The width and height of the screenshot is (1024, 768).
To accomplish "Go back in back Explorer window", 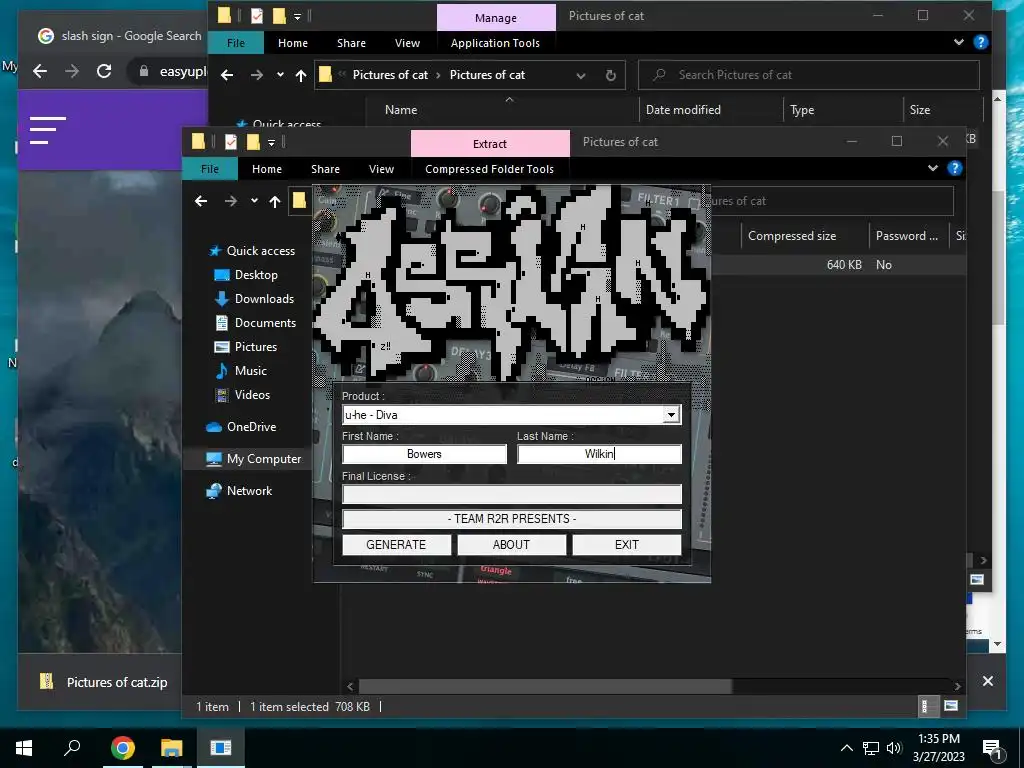I will coord(227,75).
